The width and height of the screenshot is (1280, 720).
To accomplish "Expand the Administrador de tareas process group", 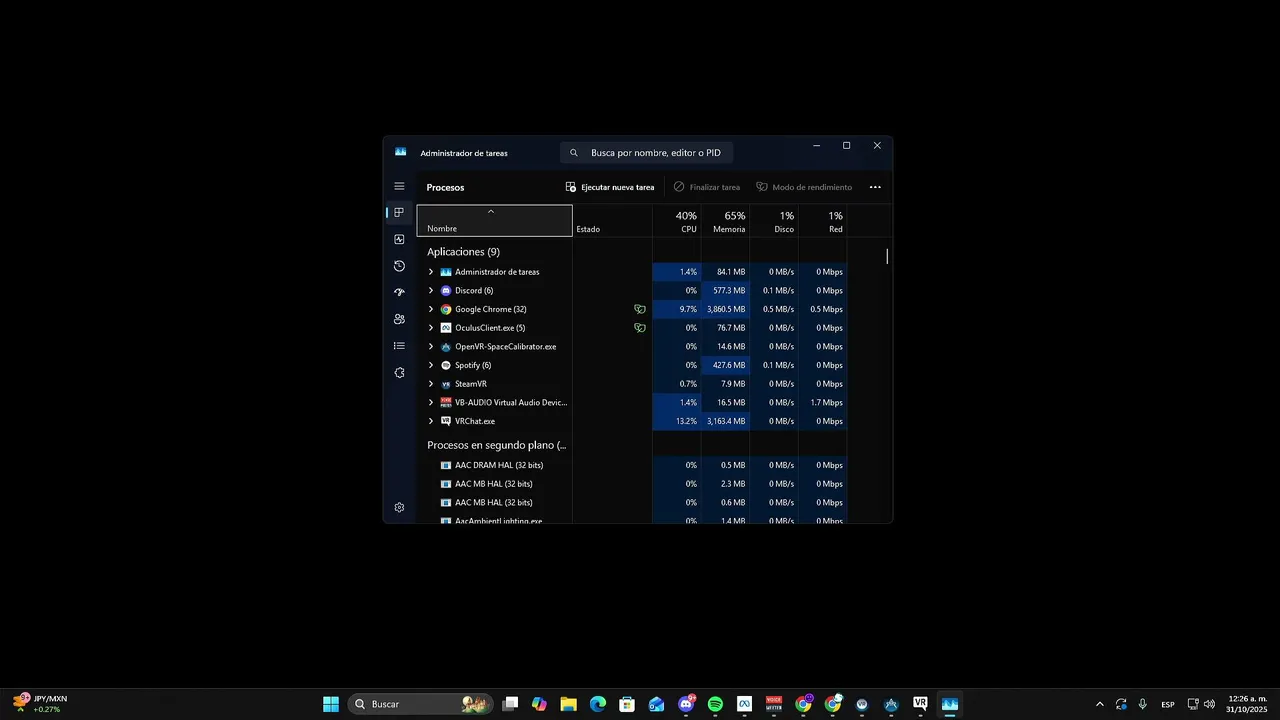I will tap(431, 272).
